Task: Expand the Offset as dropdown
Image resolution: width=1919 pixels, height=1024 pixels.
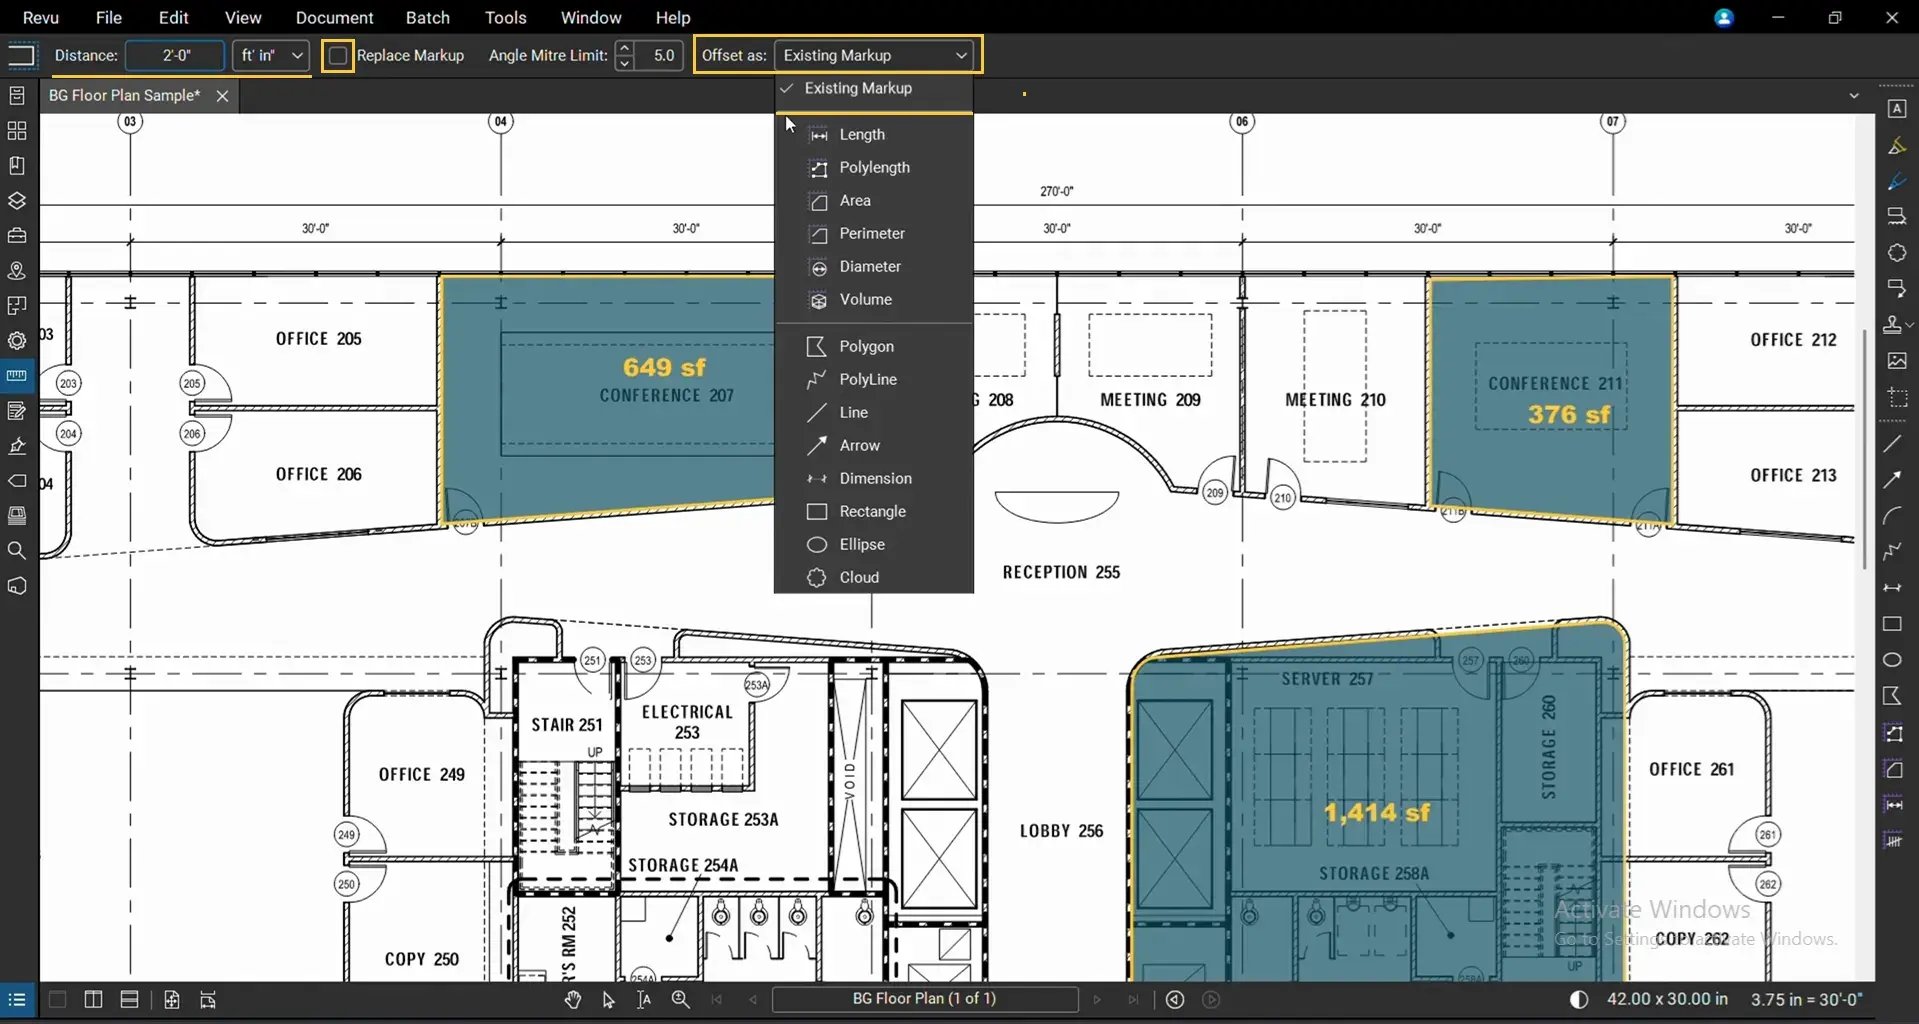Action: pos(874,55)
